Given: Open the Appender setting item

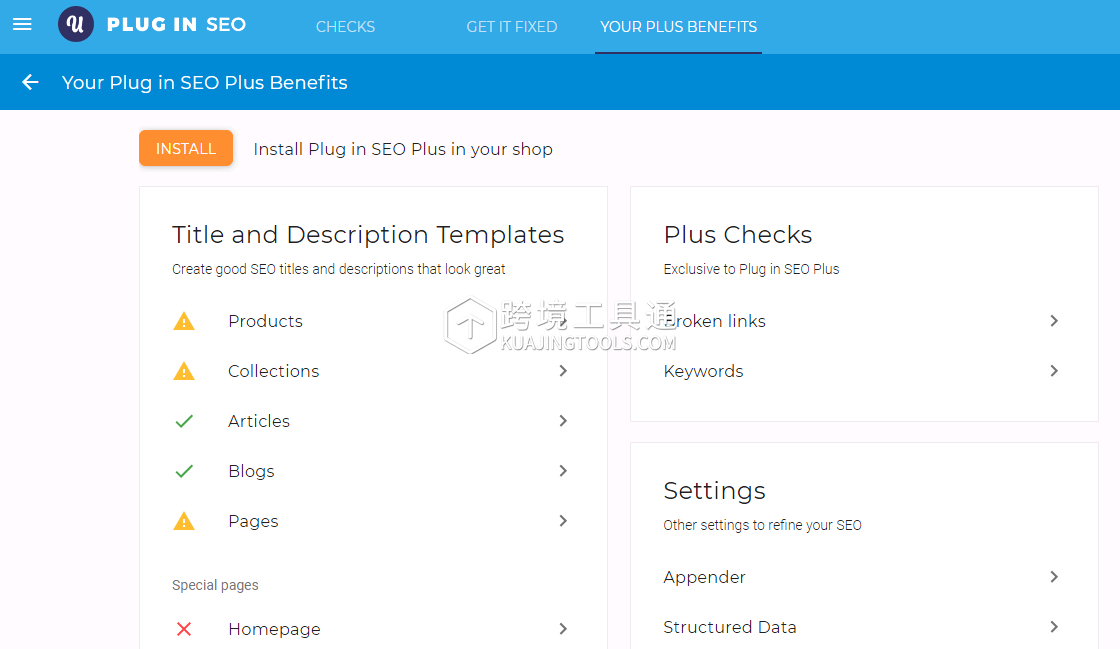Looking at the screenshot, I should (x=704, y=577).
